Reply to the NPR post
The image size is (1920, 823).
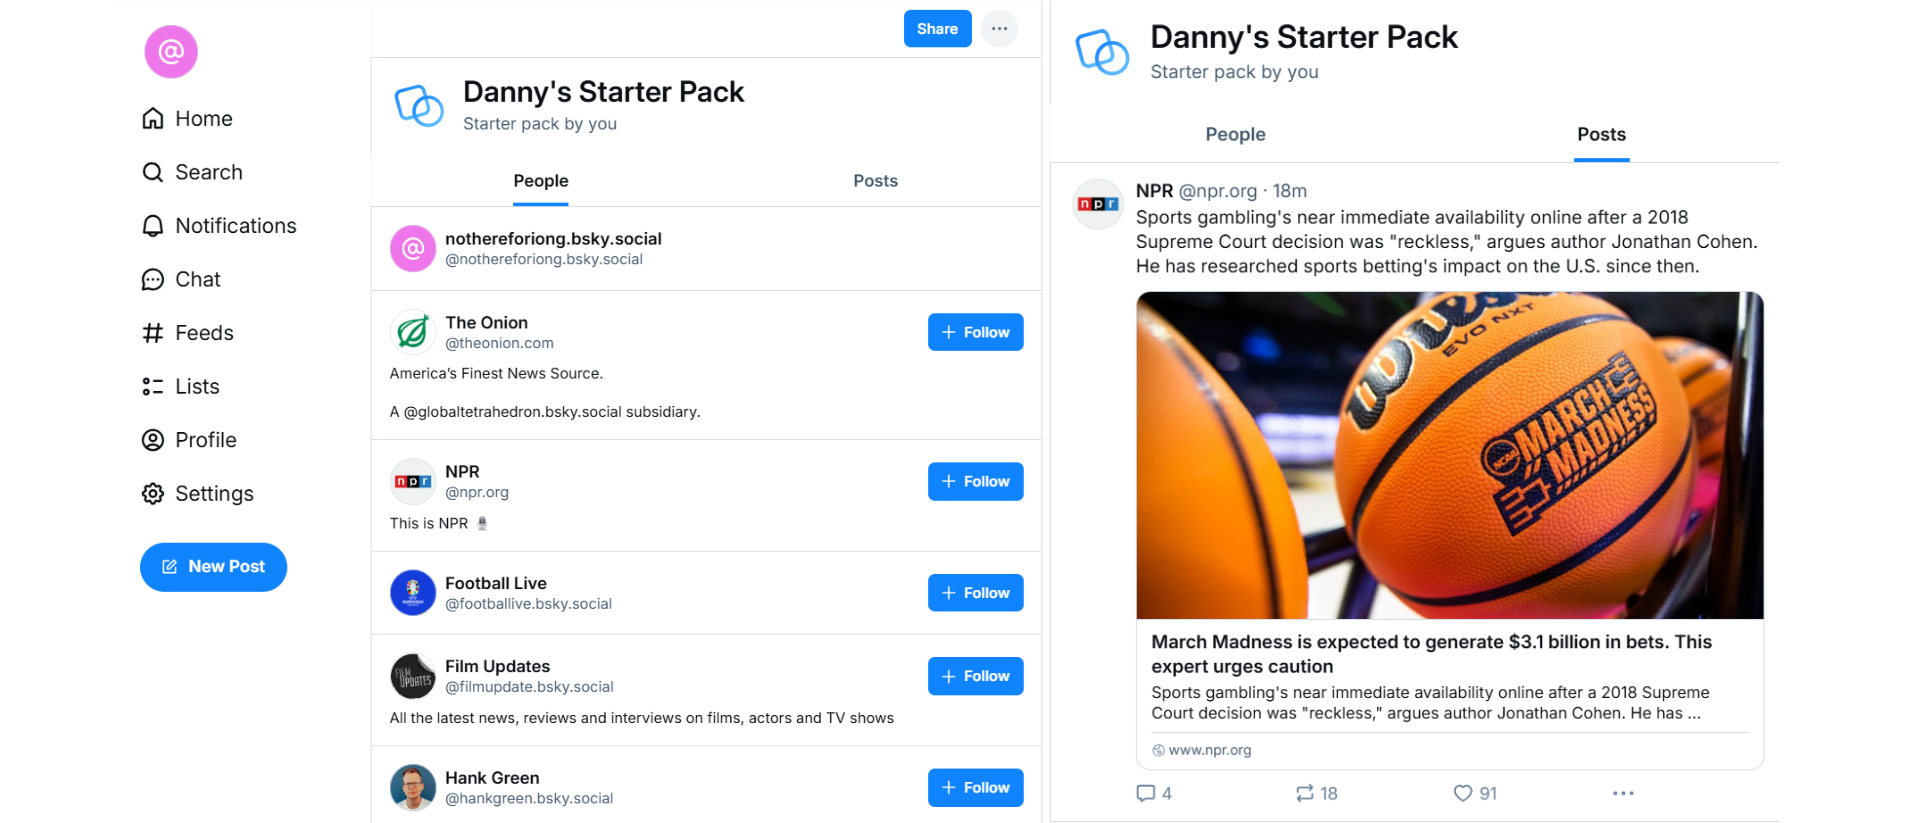1146,793
